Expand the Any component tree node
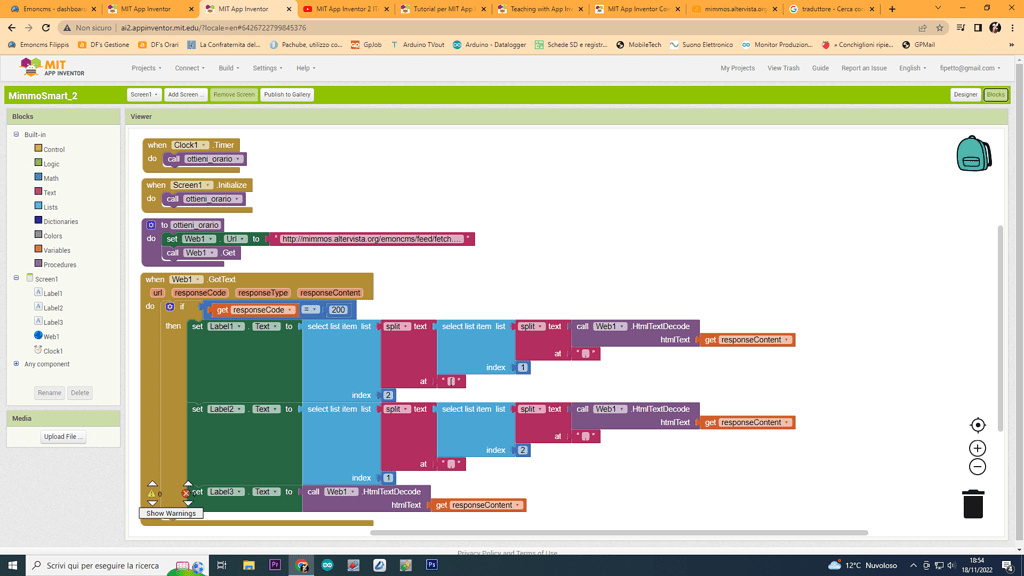1024x576 pixels. [16, 364]
